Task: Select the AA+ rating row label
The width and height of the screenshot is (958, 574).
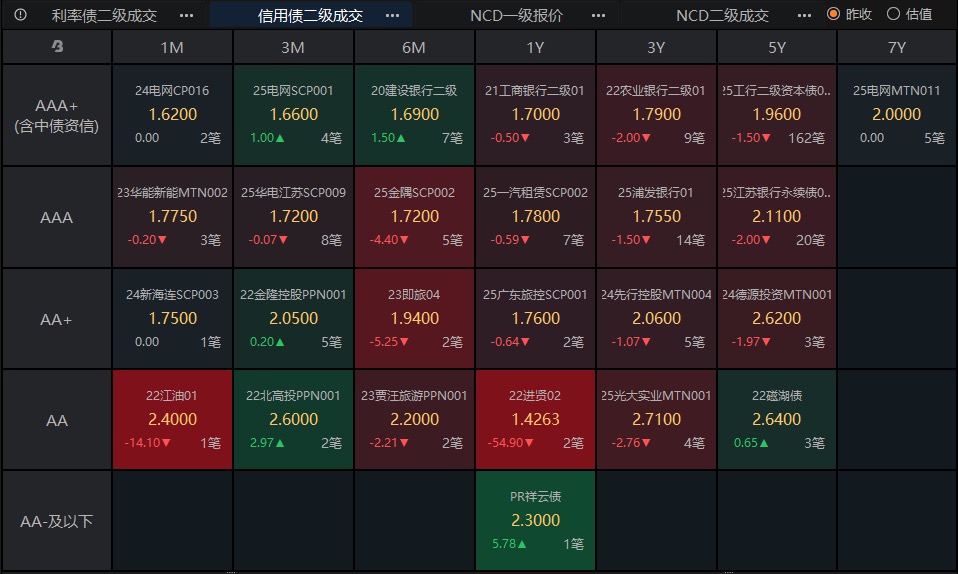Action: (x=57, y=319)
